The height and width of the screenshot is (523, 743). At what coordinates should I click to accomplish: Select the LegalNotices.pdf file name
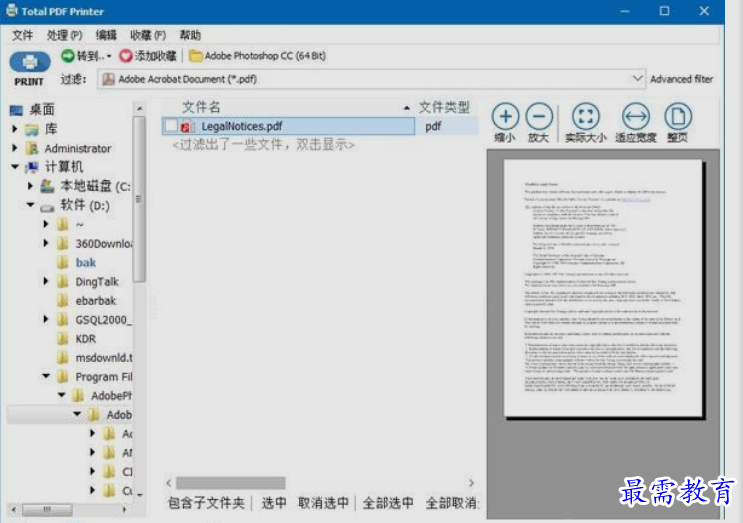(x=242, y=126)
